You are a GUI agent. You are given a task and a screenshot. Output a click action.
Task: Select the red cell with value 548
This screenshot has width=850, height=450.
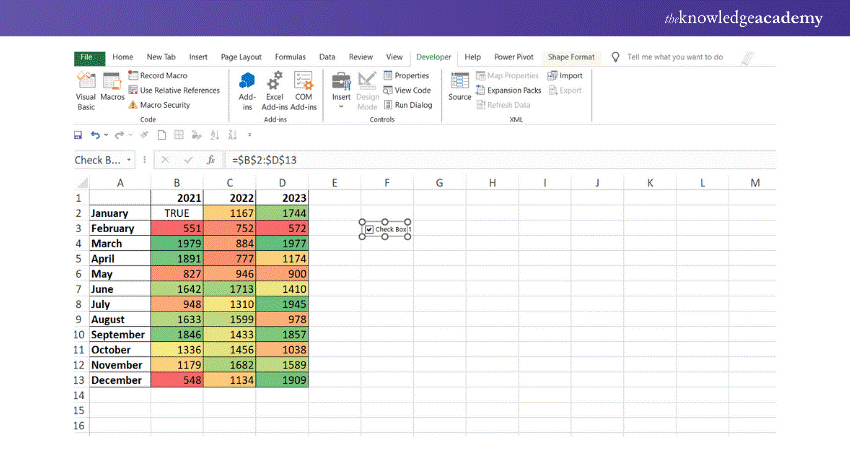click(x=175, y=380)
